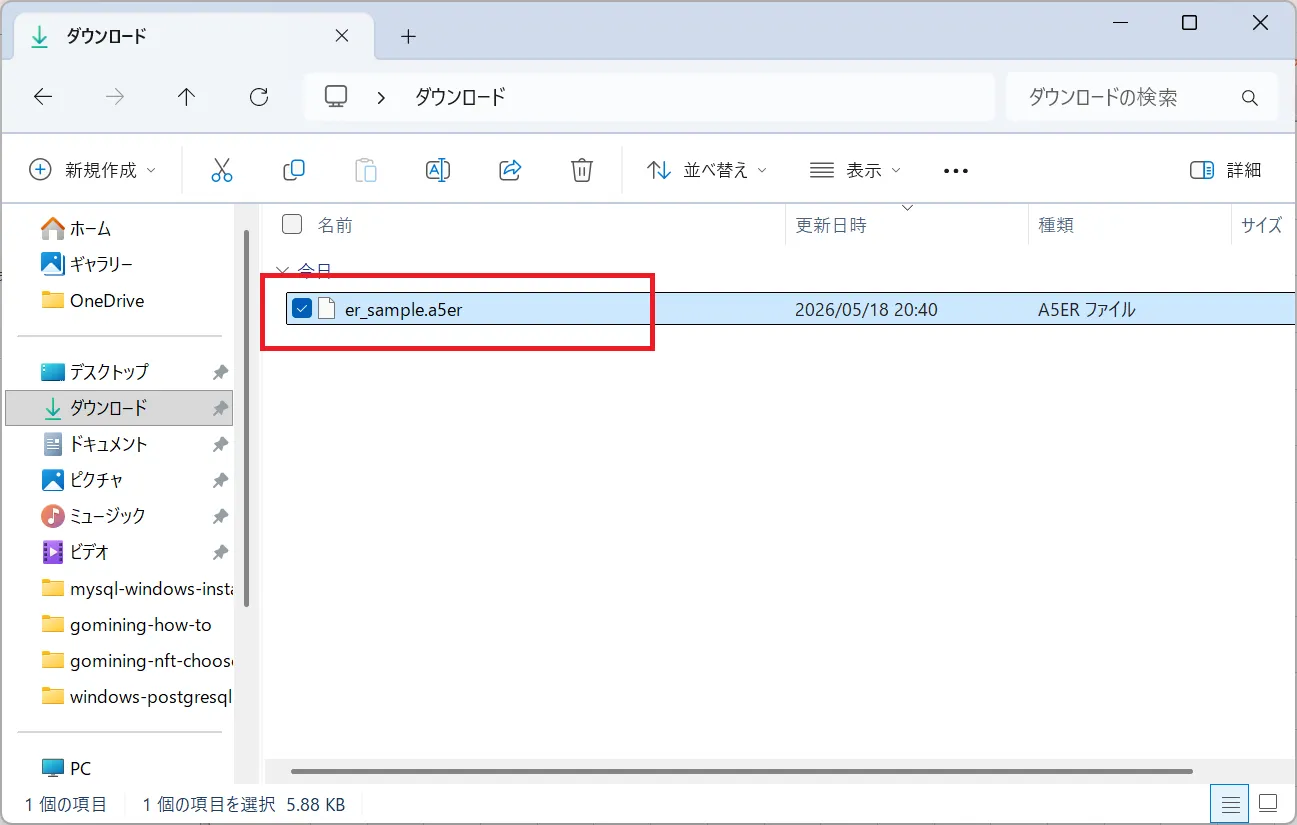Click the A5ER ファイル type cell
Screen dimensions: 1297x825
[1087, 309]
